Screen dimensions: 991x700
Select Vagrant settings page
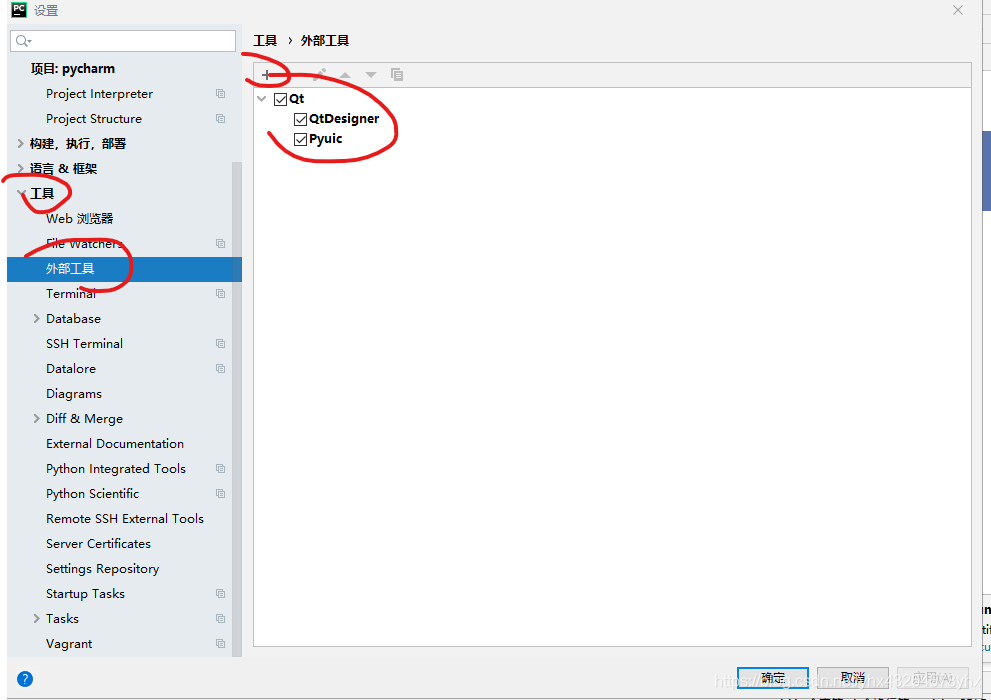pos(69,644)
